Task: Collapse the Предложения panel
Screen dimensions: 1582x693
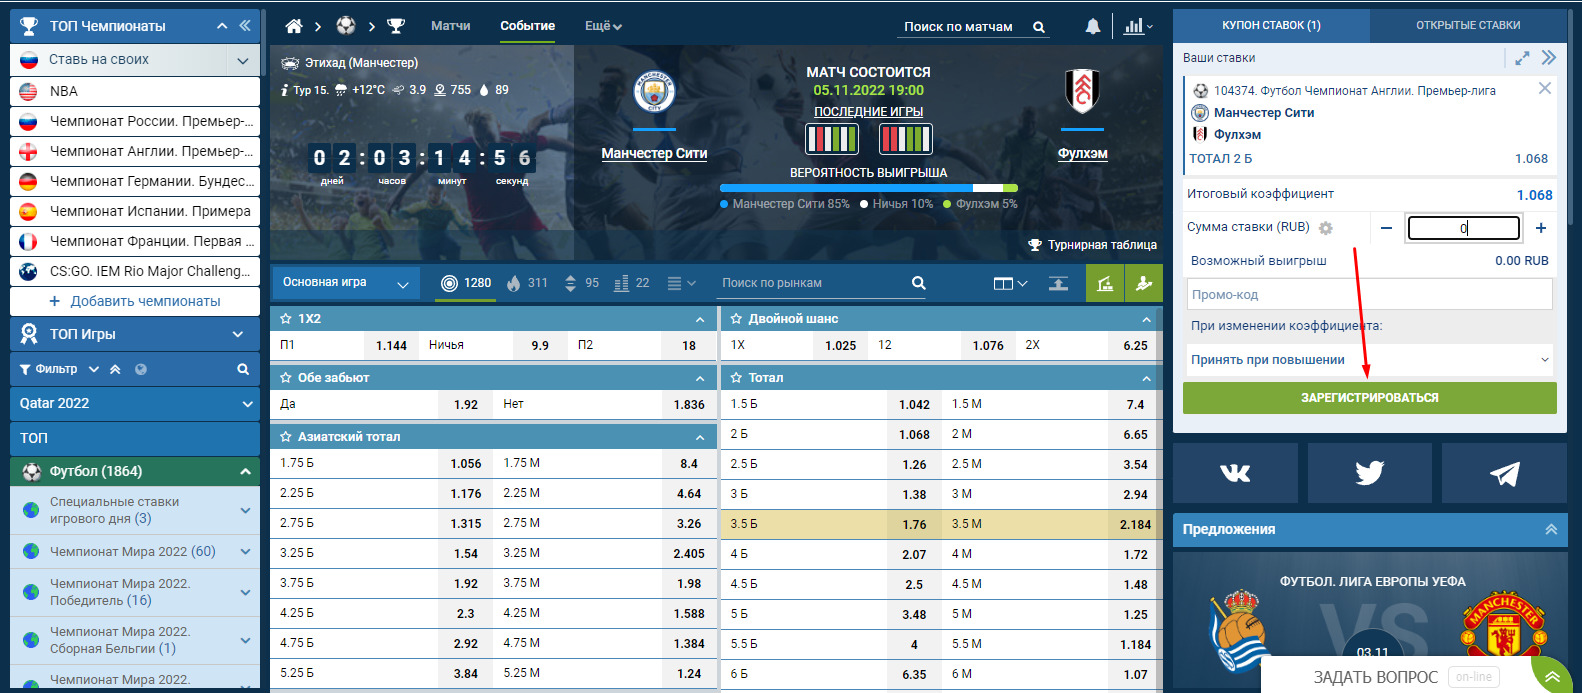Action: click(1551, 530)
